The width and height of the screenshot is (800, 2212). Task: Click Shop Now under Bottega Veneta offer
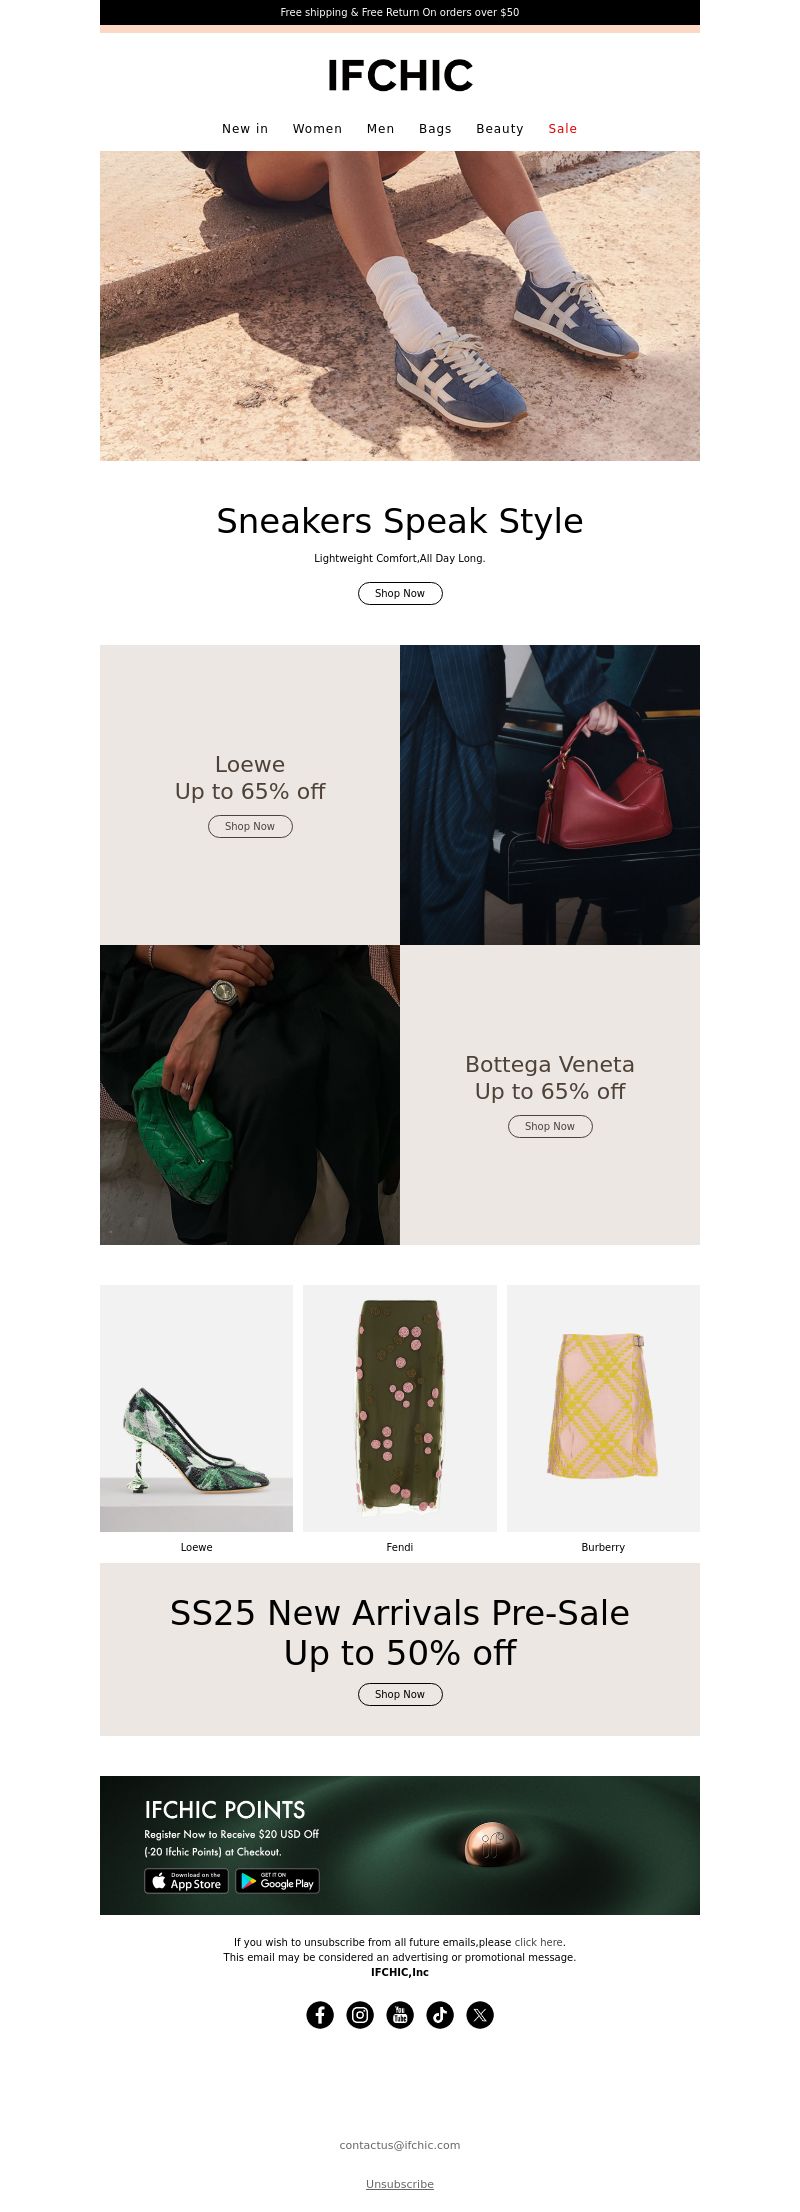[x=550, y=1126]
